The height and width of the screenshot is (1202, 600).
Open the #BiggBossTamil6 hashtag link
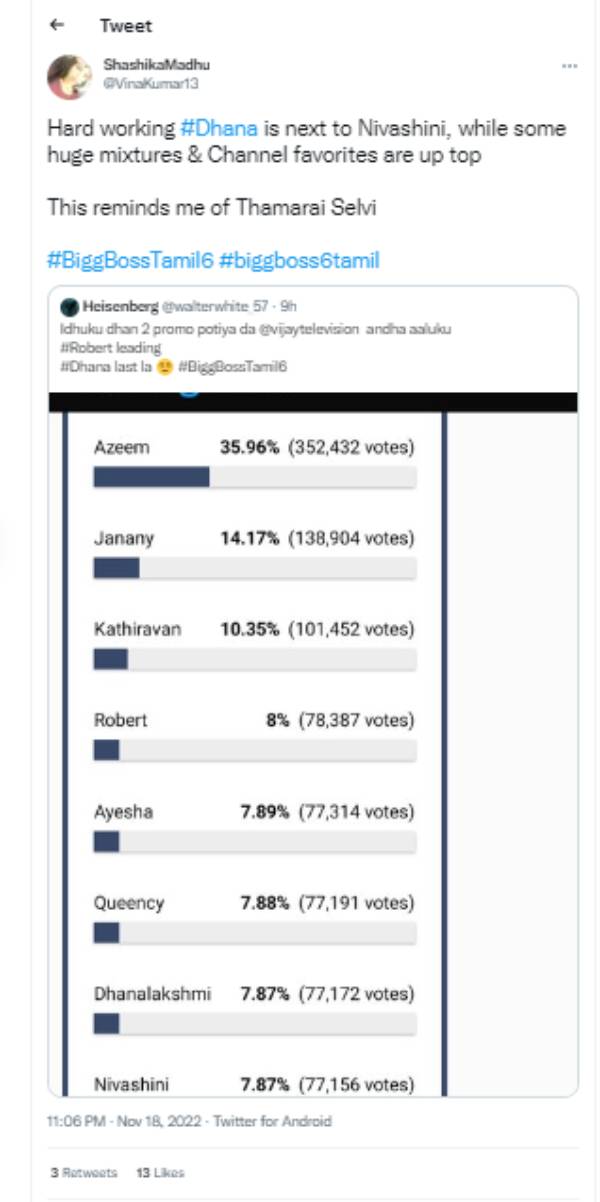coord(128,261)
